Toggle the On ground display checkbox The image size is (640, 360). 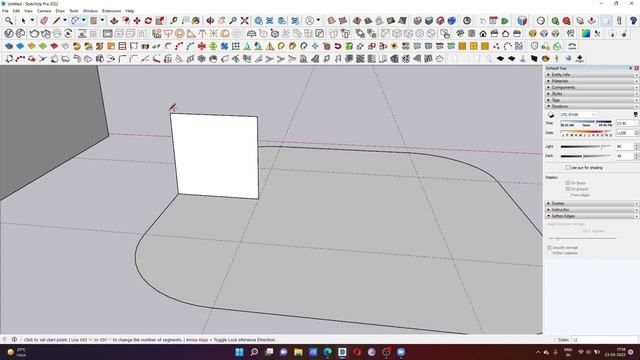pos(567,189)
